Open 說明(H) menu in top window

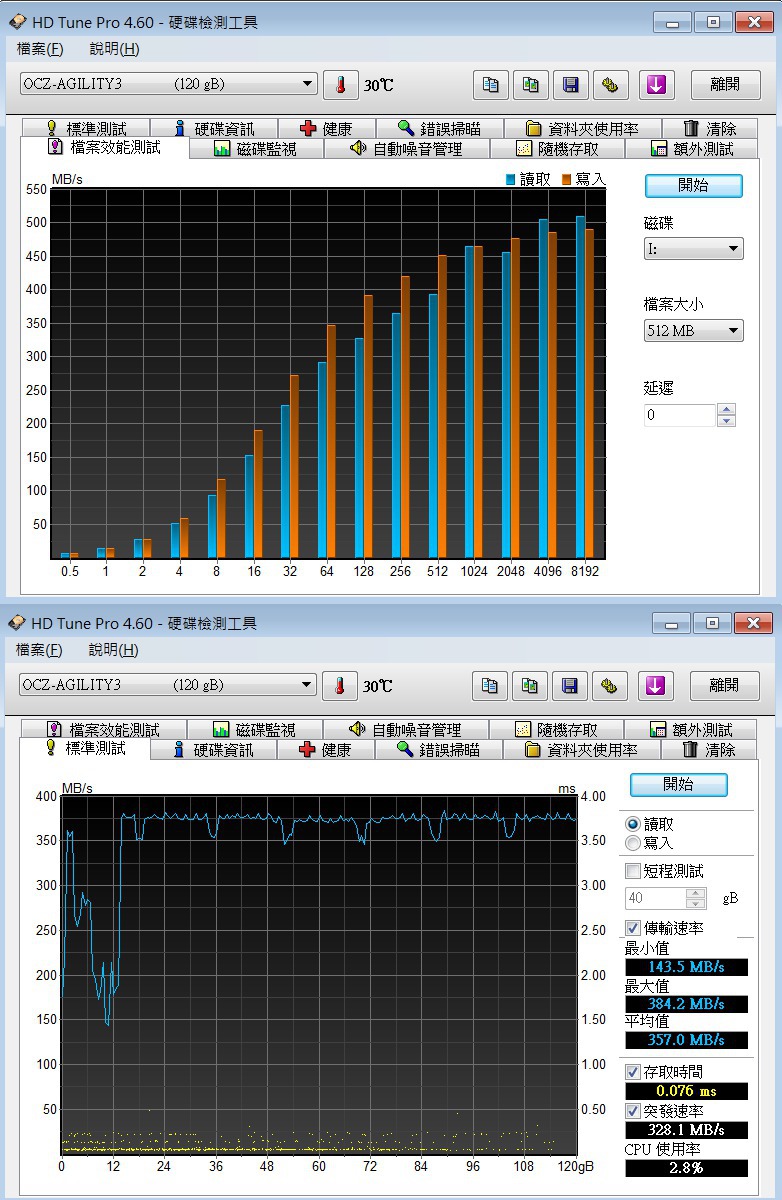(x=114, y=49)
